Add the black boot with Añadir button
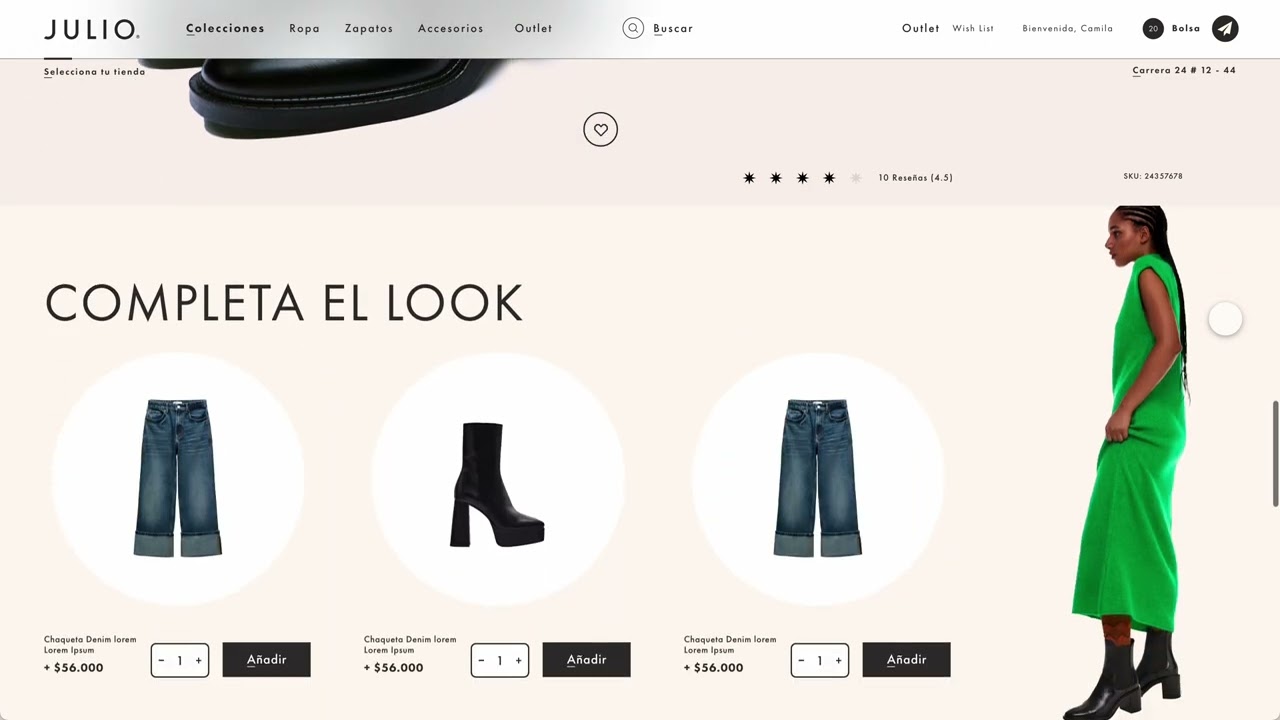The width and height of the screenshot is (1280, 720). click(586, 660)
